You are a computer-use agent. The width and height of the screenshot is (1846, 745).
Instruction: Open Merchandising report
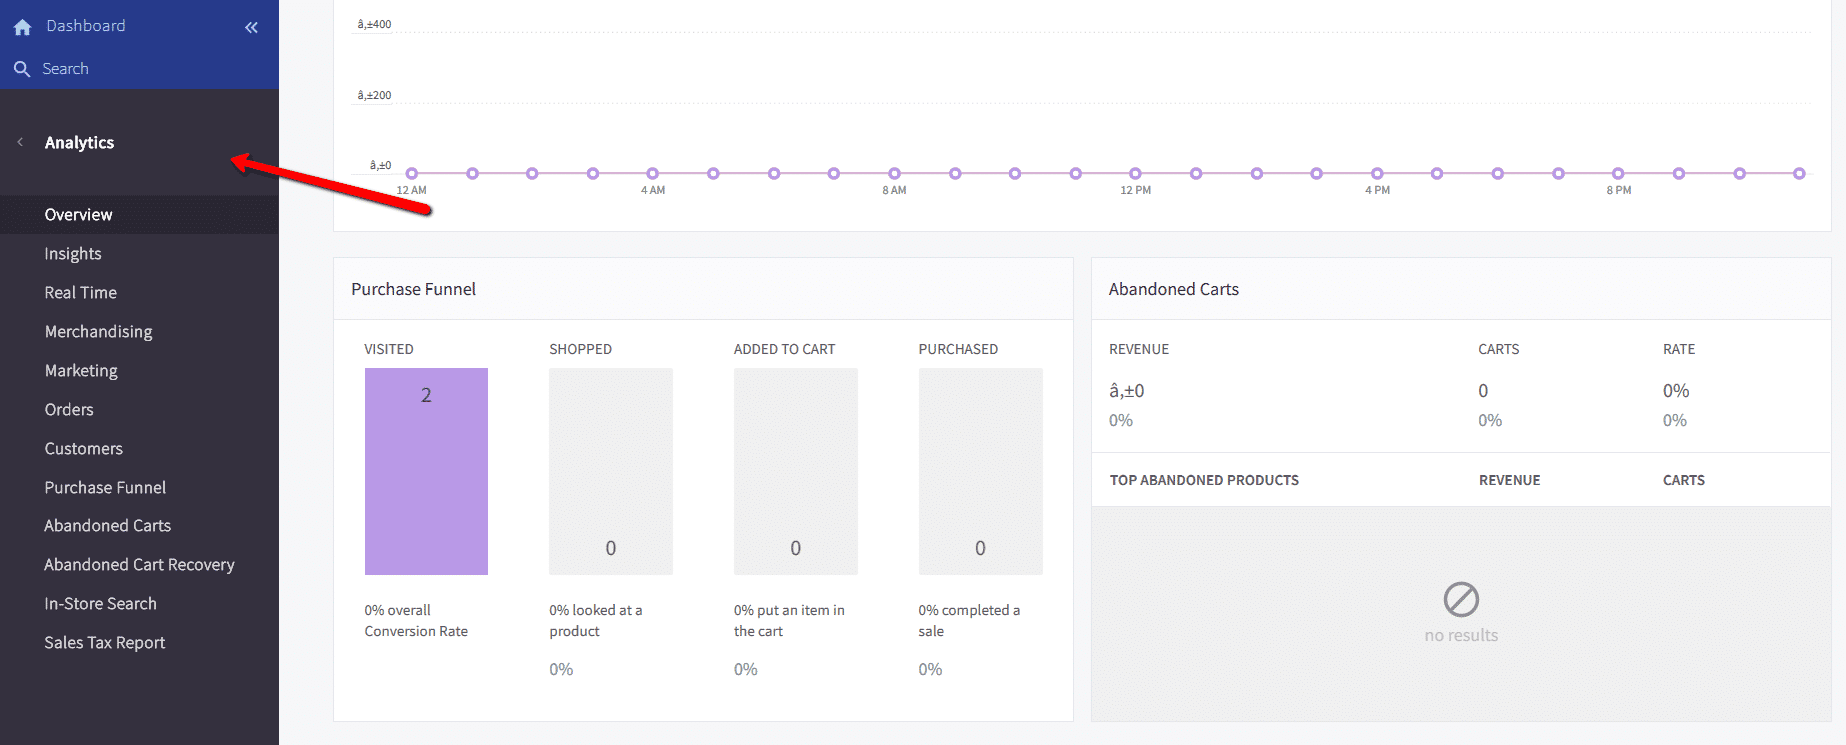click(x=98, y=332)
